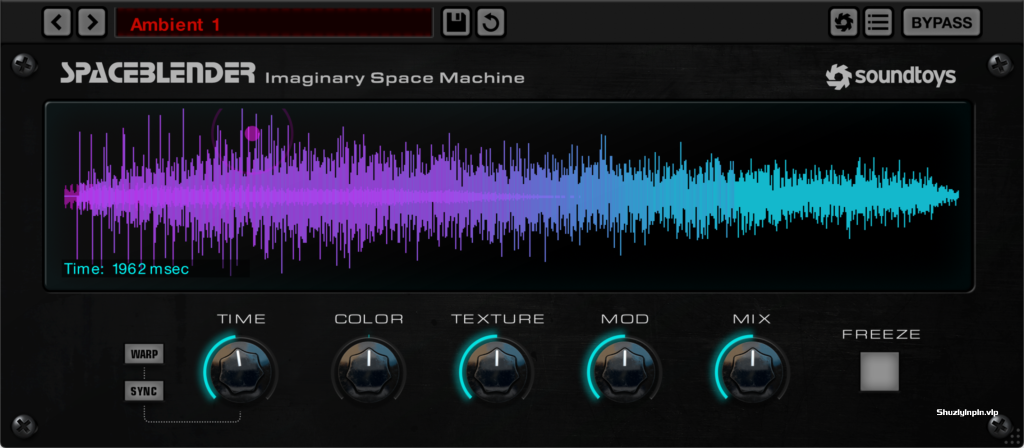
Task: Select the magenta handle dot on the waveform
Action: tap(252, 134)
